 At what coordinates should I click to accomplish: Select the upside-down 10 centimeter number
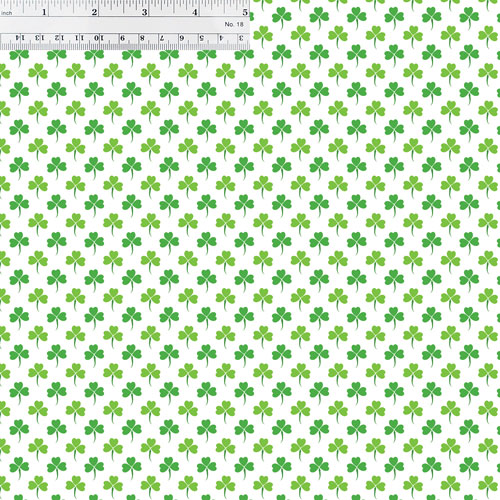coord(99,38)
